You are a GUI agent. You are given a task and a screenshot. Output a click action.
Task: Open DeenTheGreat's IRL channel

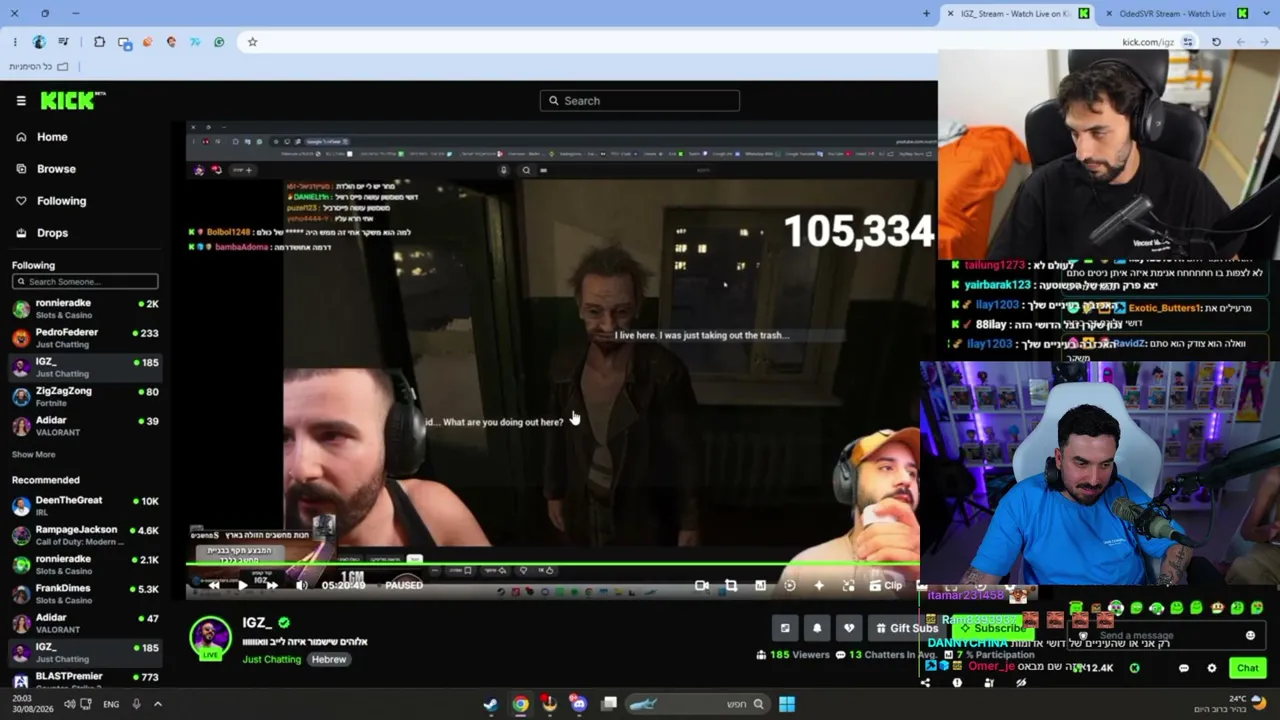(85, 506)
